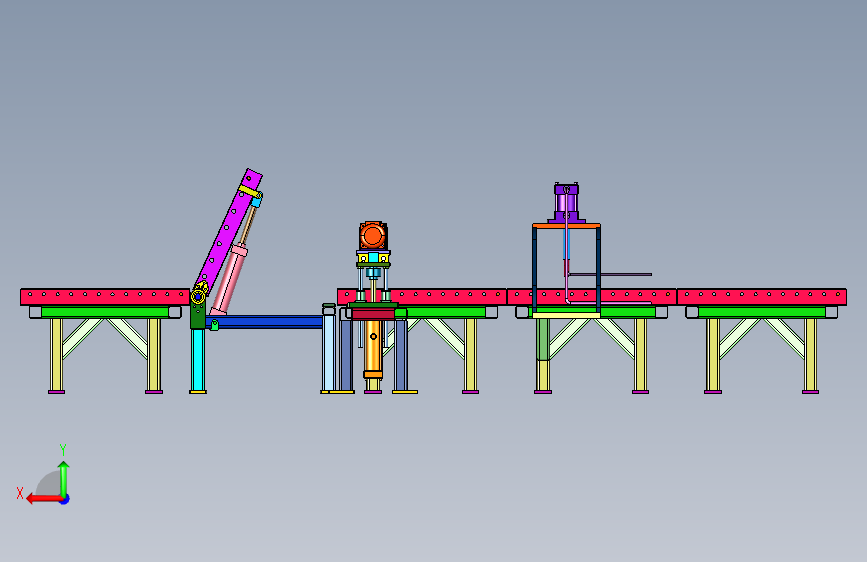The image size is (867, 562).
Task: Select the green beam under the leftmost conveyor
Action: pos(105,313)
